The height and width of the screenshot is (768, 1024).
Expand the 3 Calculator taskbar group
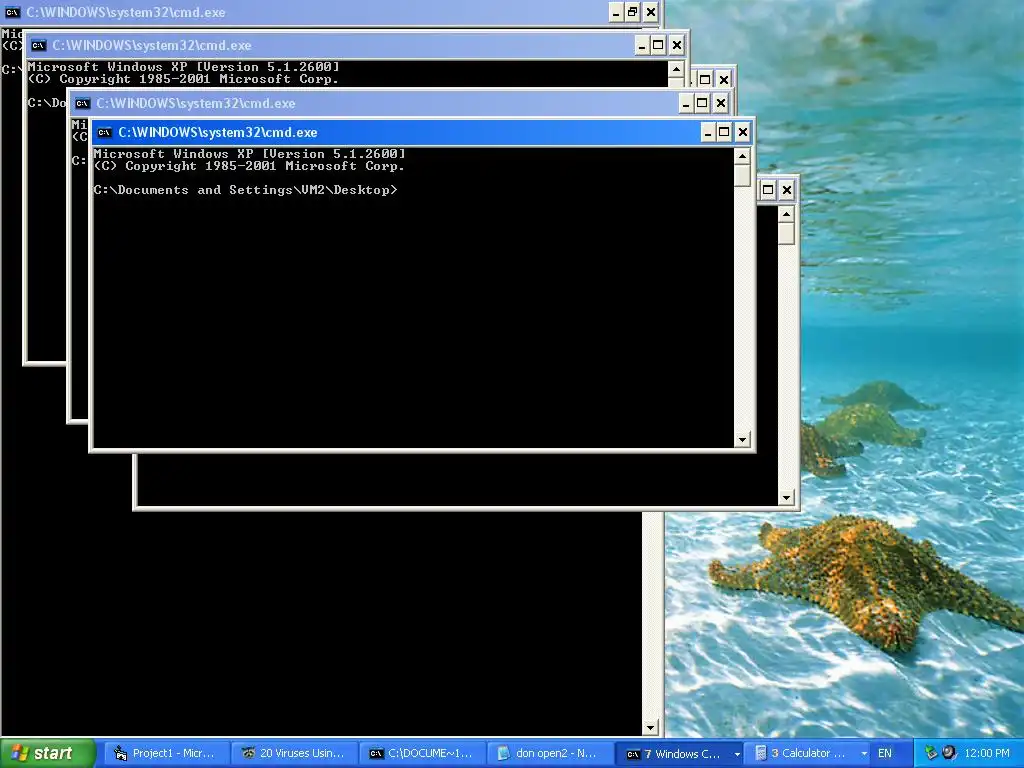(x=810, y=753)
